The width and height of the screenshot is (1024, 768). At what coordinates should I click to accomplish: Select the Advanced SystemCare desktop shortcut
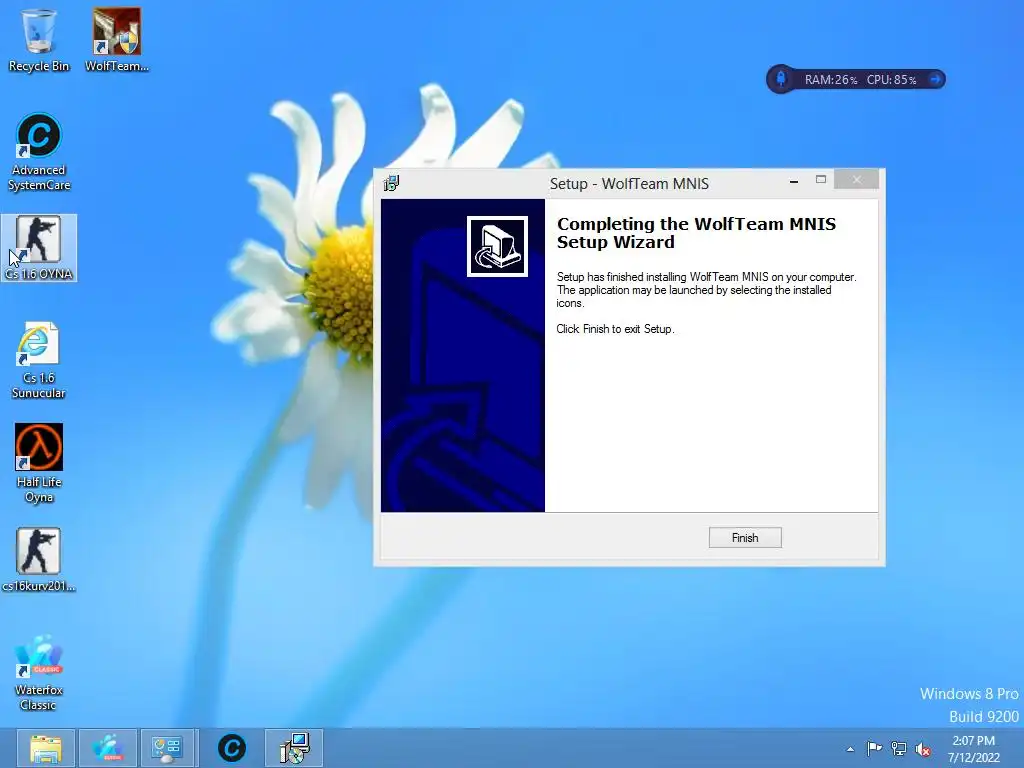[39, 152]
